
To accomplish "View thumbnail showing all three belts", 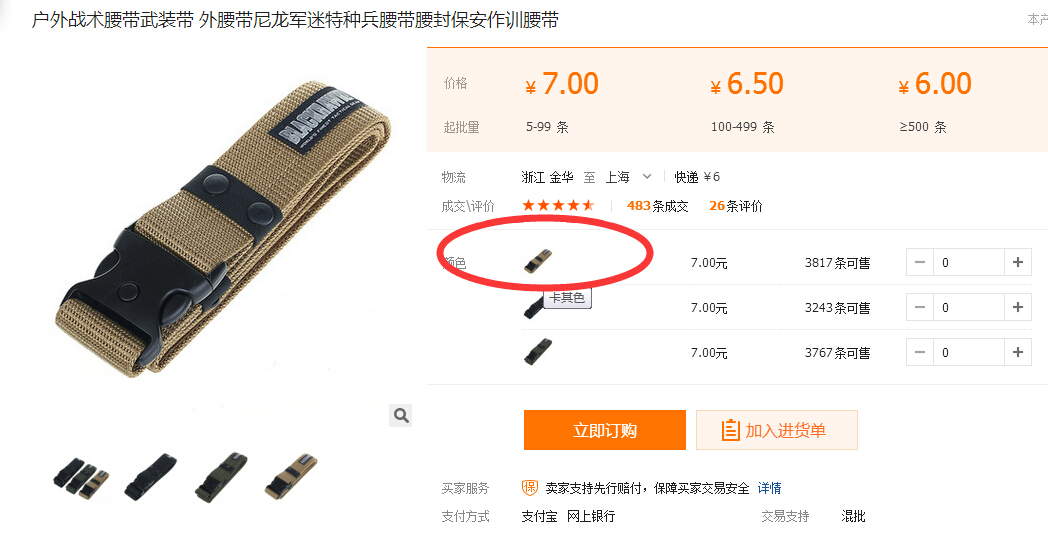I will pos(82,477).
